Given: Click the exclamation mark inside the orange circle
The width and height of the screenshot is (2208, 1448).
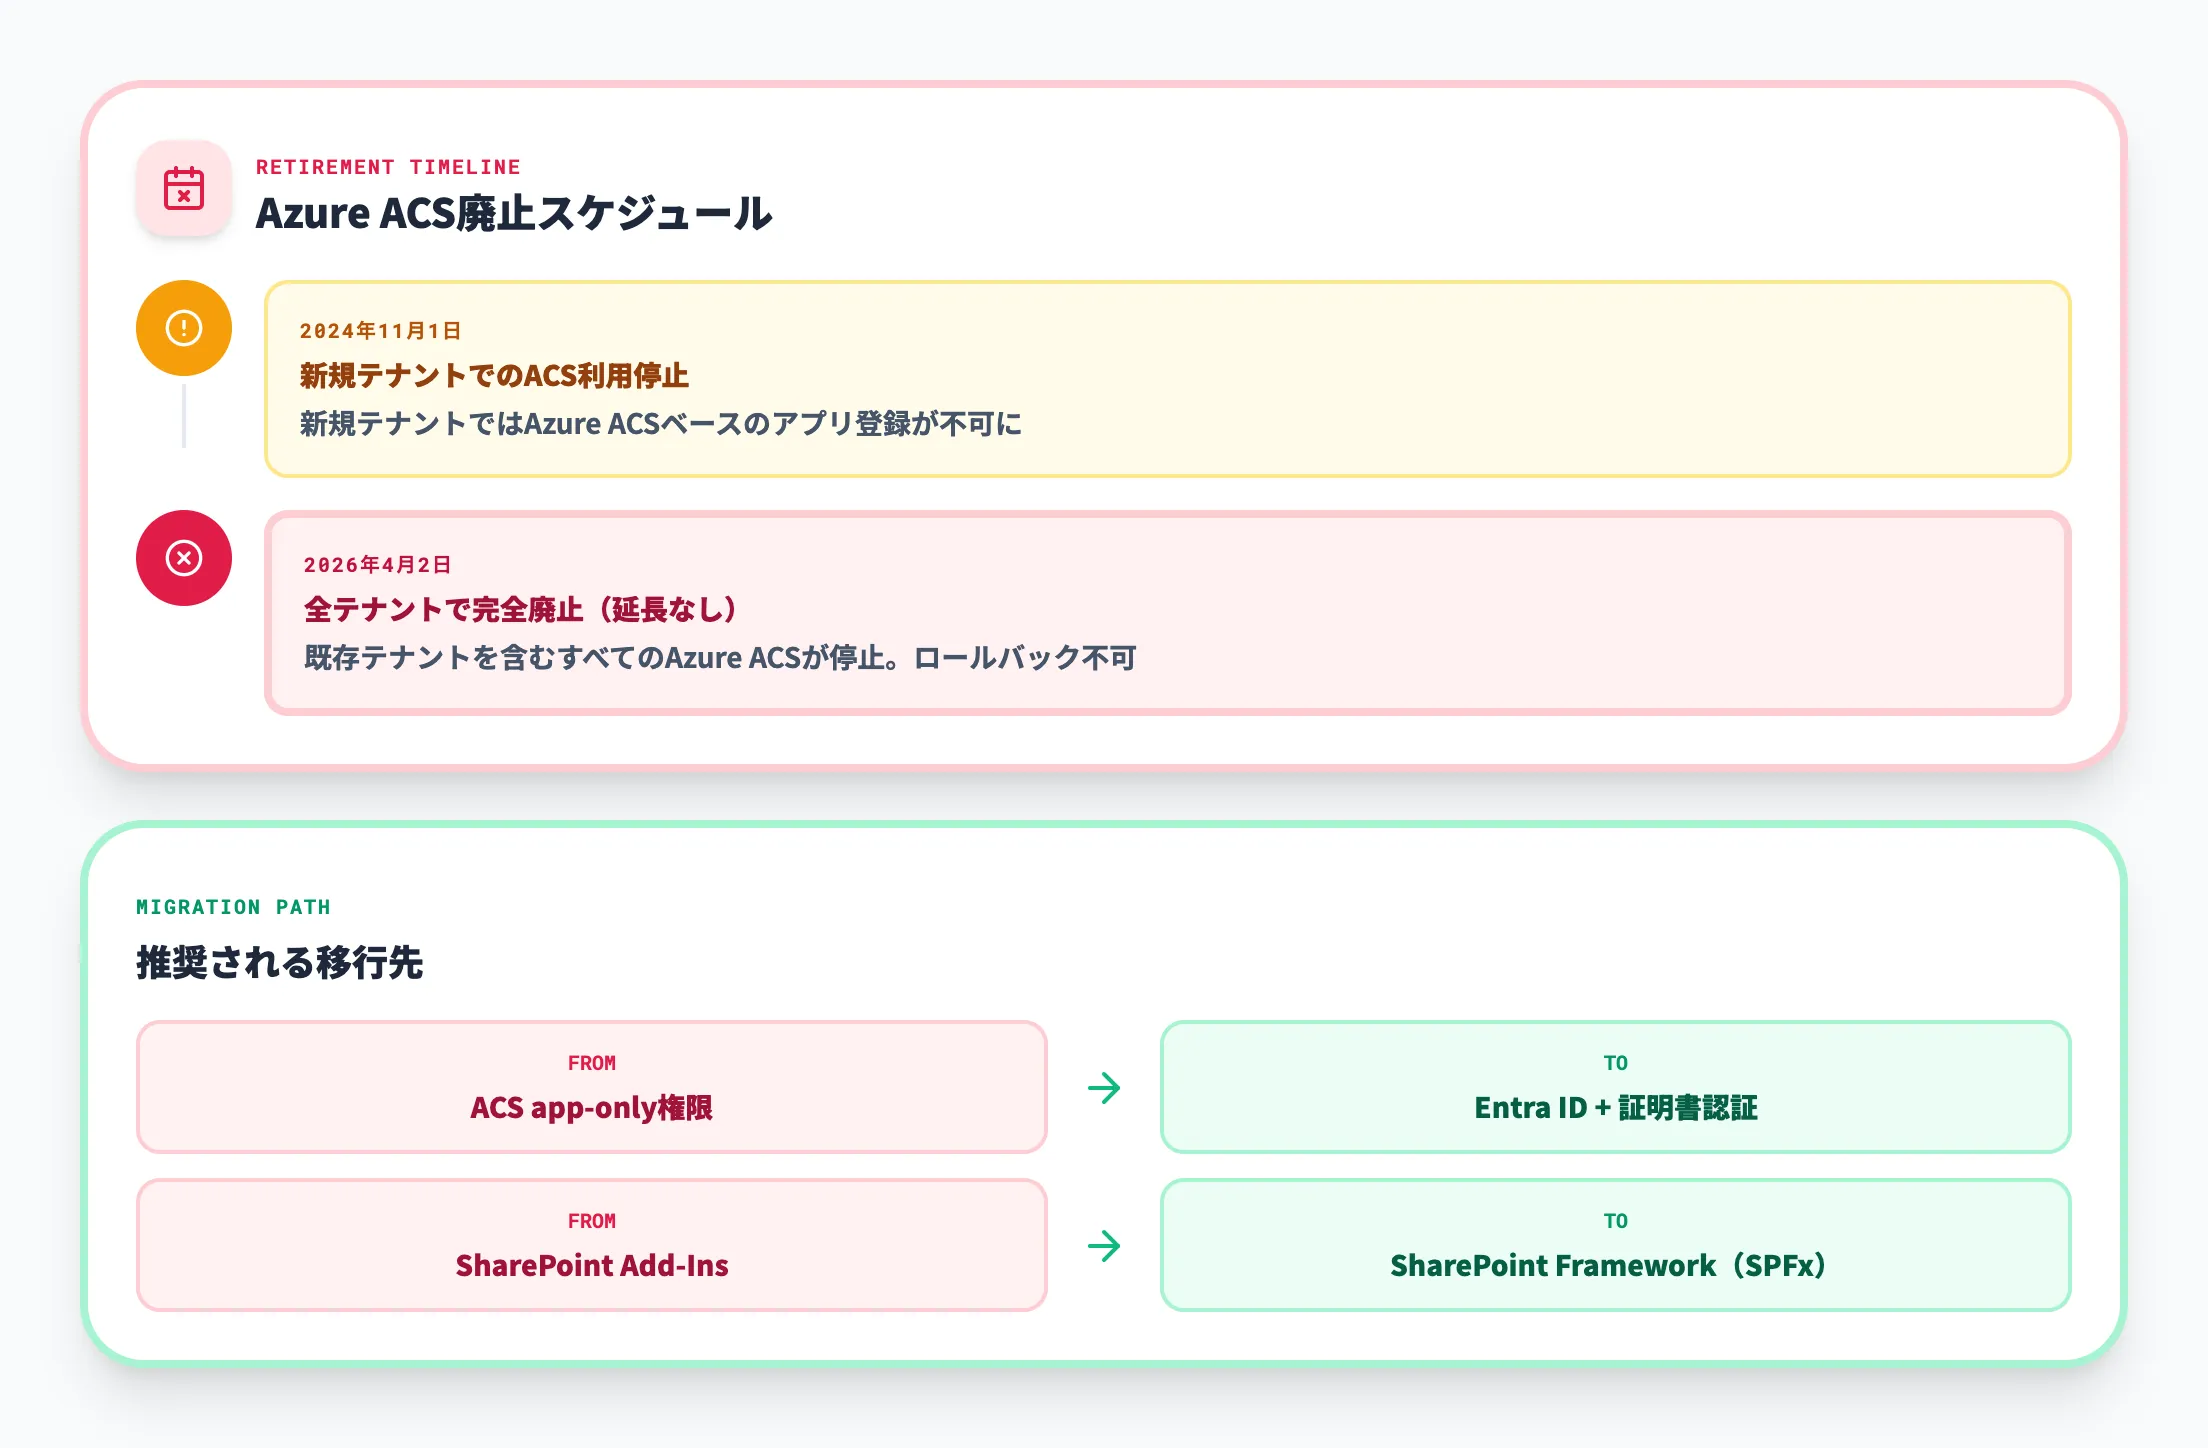Looking at the screenshot, I should 183,327.
